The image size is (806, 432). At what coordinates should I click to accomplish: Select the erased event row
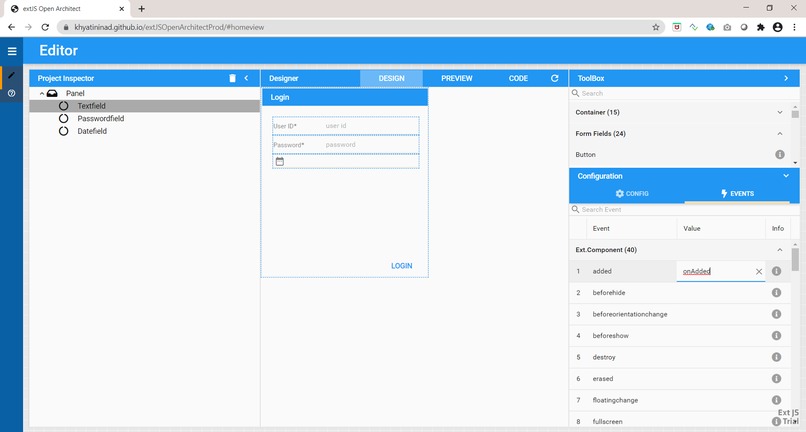(x=680, y=379)
